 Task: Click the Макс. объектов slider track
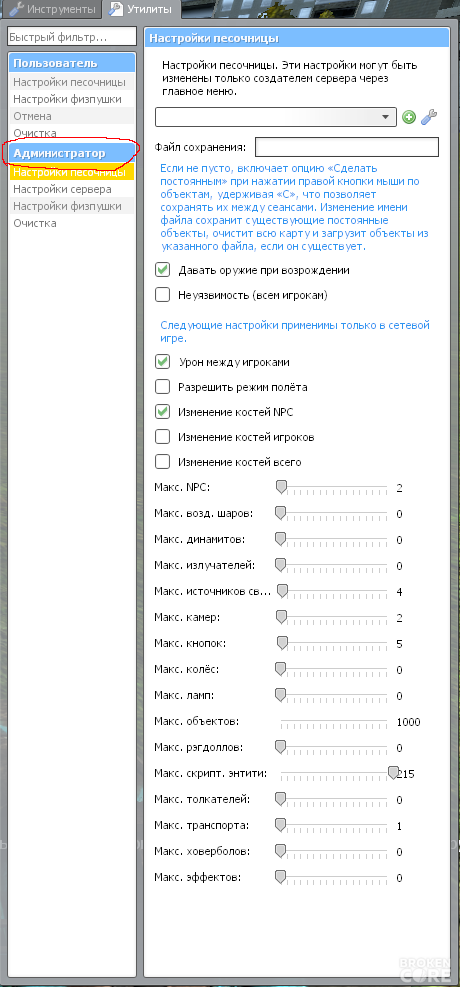tap(334, 722)
